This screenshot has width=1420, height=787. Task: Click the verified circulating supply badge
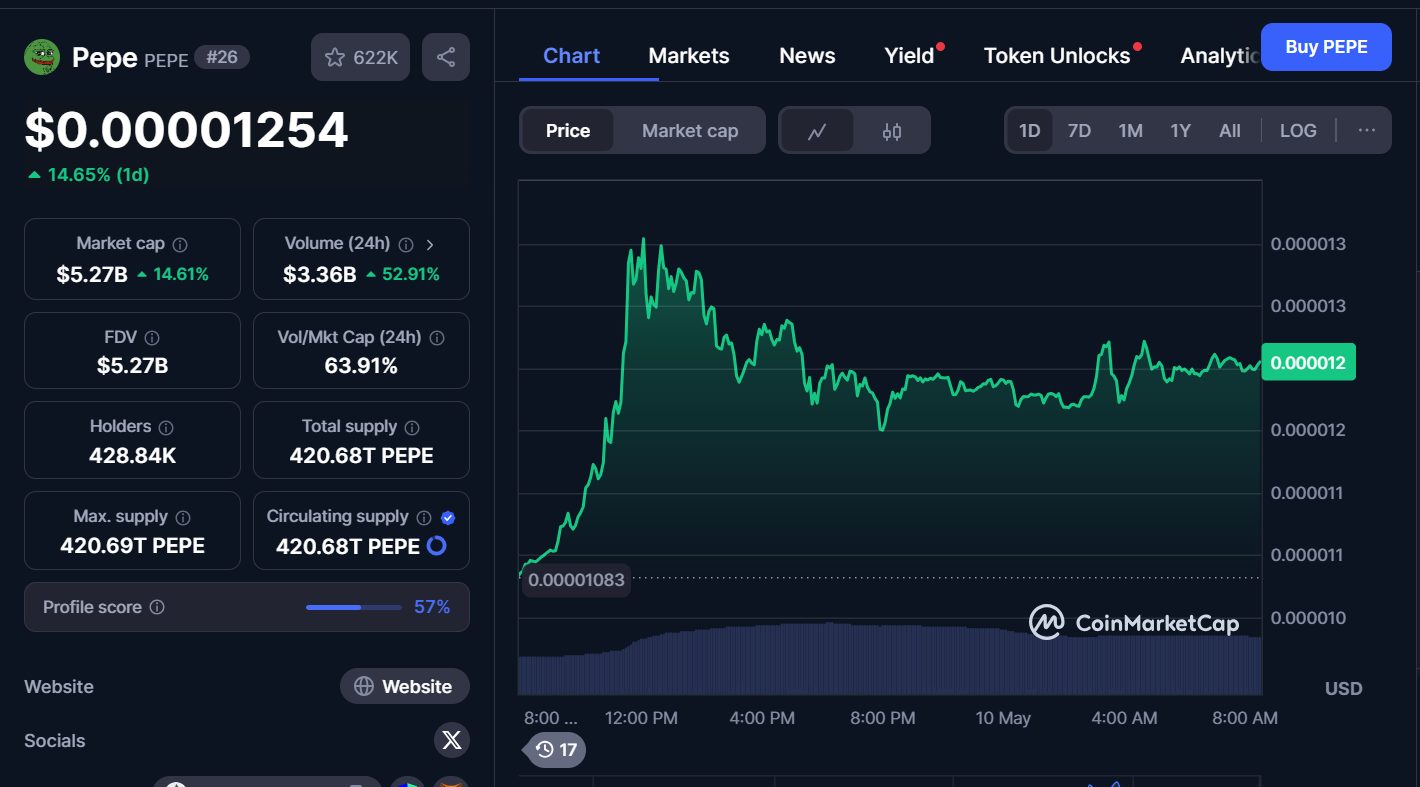tap(448, 517)
